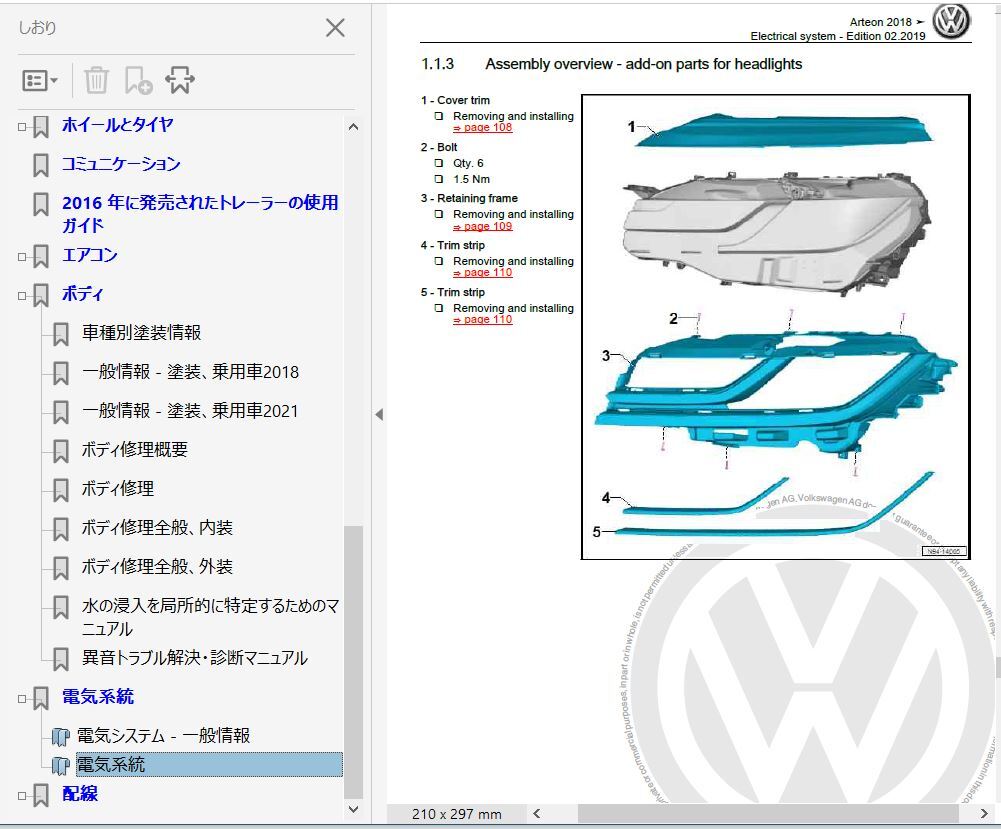The width and height of the screenshot is (1001, 829).
Task: Open the 配線 bookmark
Action: (x=80, y=794)
